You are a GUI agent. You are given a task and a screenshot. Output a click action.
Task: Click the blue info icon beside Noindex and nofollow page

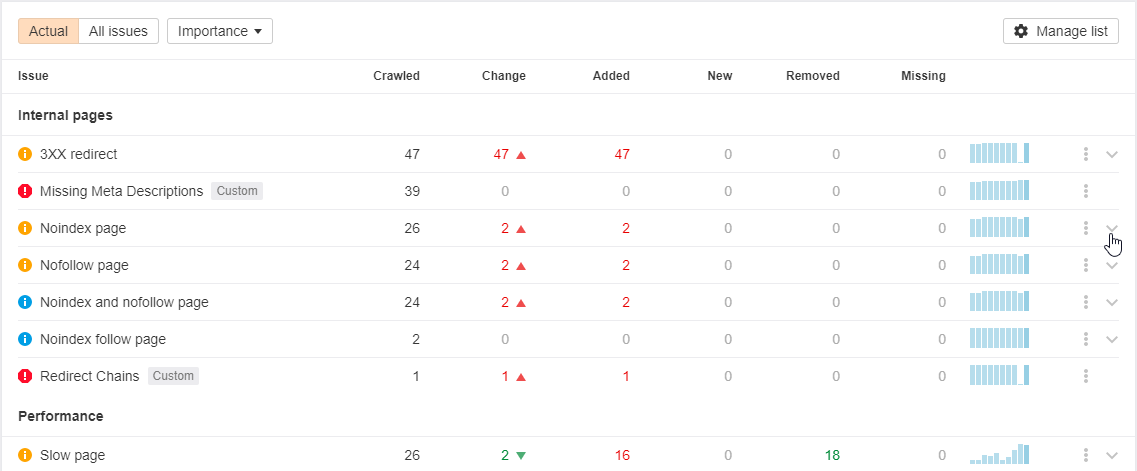click(25, 302)
